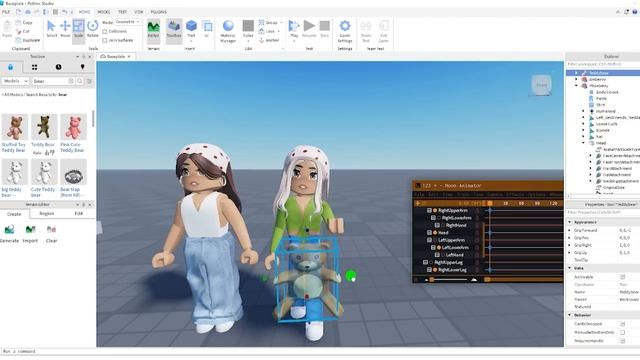The image size is (640, 360).
Task: Toggle the ManualActivationOnly property checkbox
Action: [622, 333]
